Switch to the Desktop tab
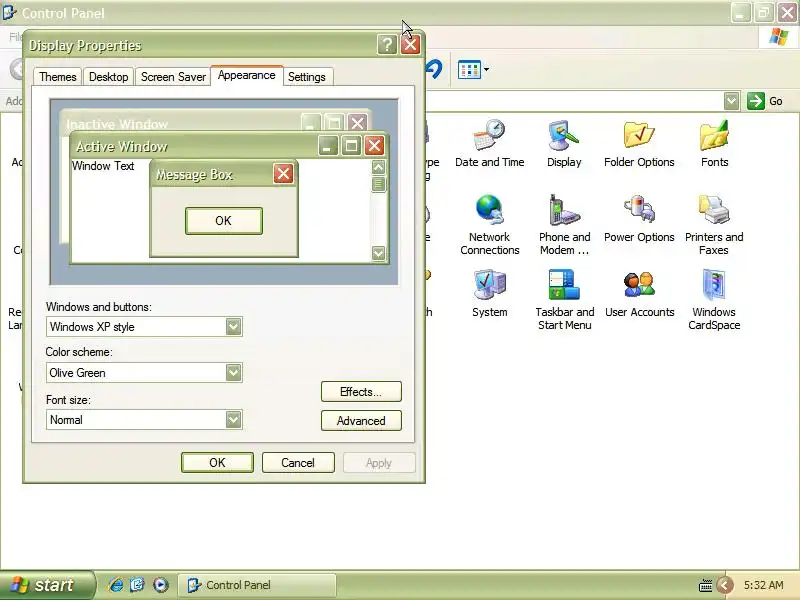Viewport: 800px width, 600px height. click(x=109, y=77)
